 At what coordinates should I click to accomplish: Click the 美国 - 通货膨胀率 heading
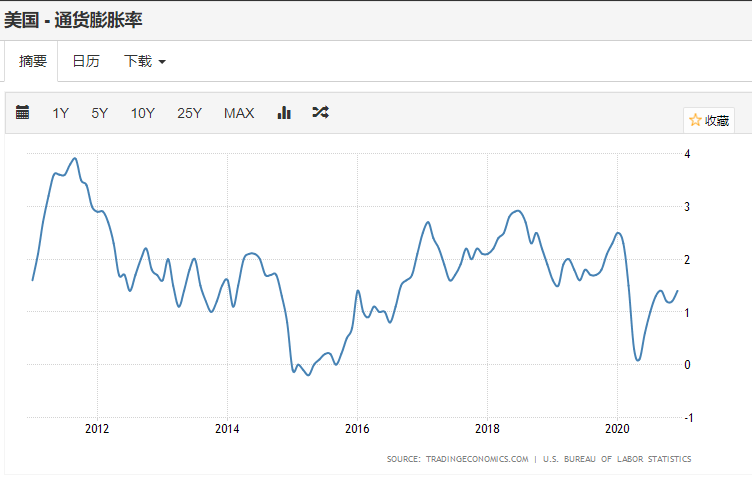coord(73,20)
